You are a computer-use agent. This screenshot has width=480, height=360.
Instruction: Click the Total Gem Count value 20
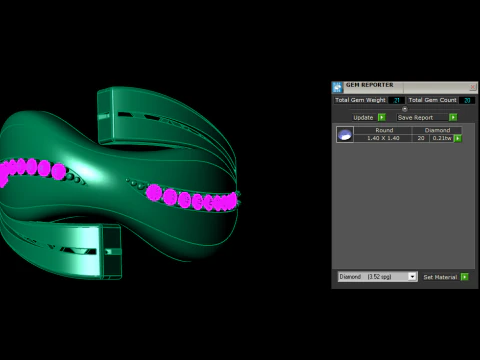[467, 100]
